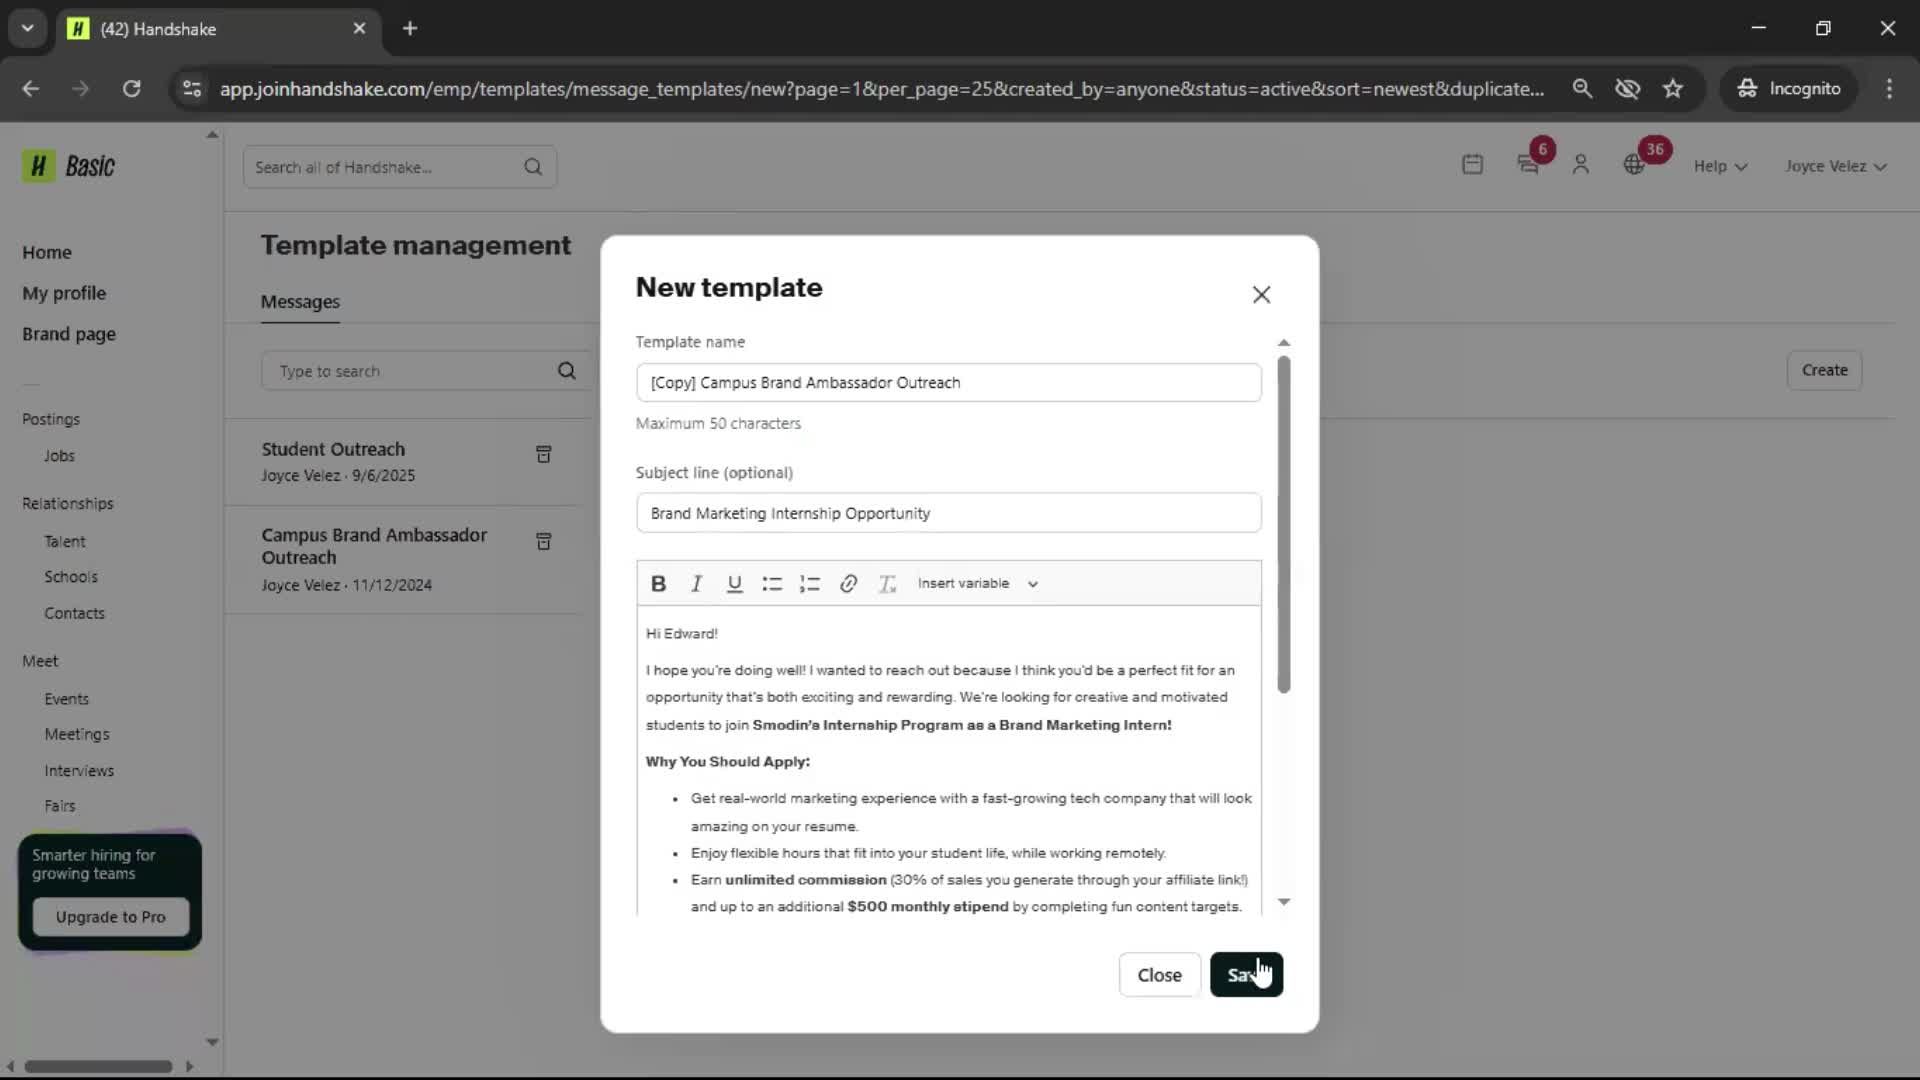Image resolution: width=1920 pixels, height=1080 pixels.
Task: Close the Handshake browser tab
Action: (359, 29)
